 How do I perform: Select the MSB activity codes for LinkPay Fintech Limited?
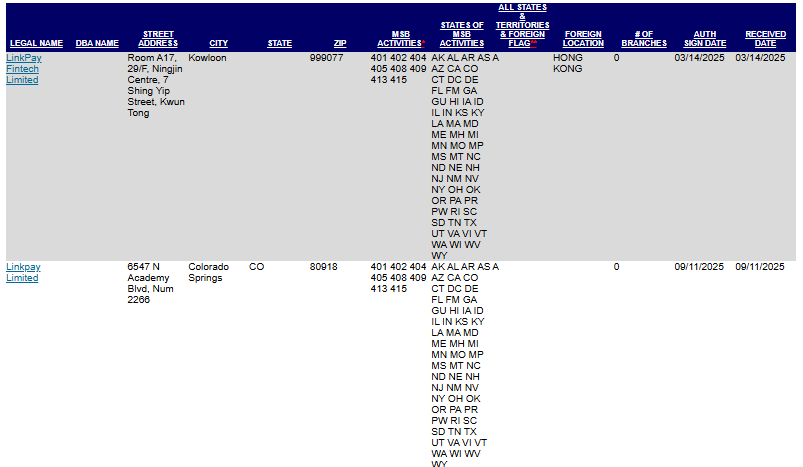click(x=398, y=69)
